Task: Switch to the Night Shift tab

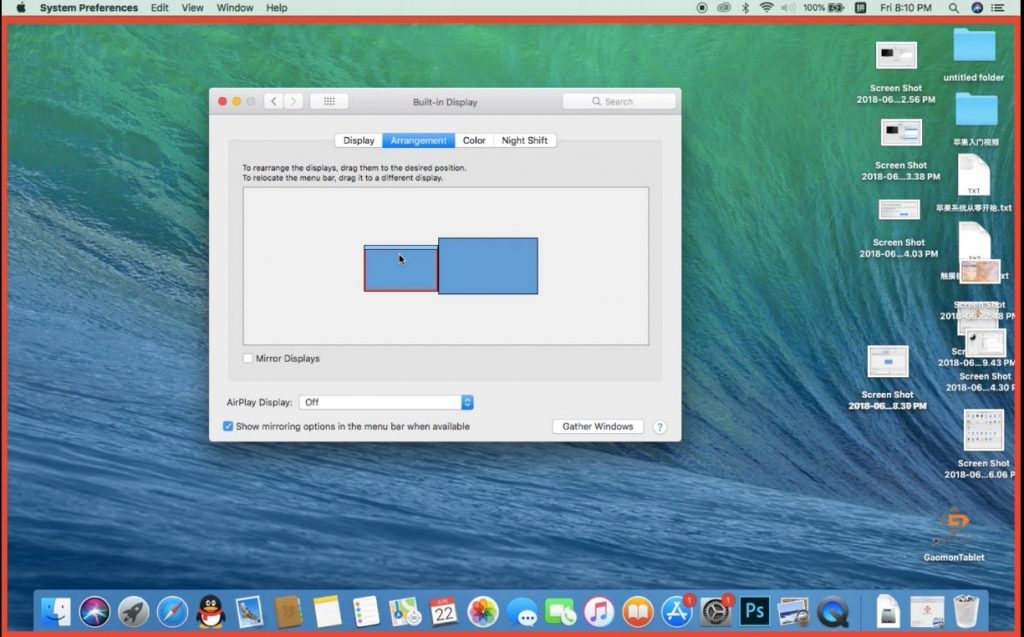Action: (x=524, y=140)
